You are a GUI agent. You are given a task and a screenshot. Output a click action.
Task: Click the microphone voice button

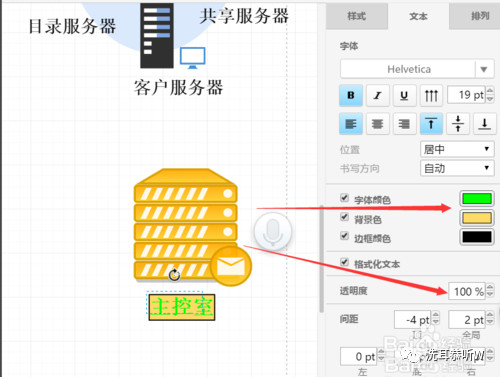(273, 231)
